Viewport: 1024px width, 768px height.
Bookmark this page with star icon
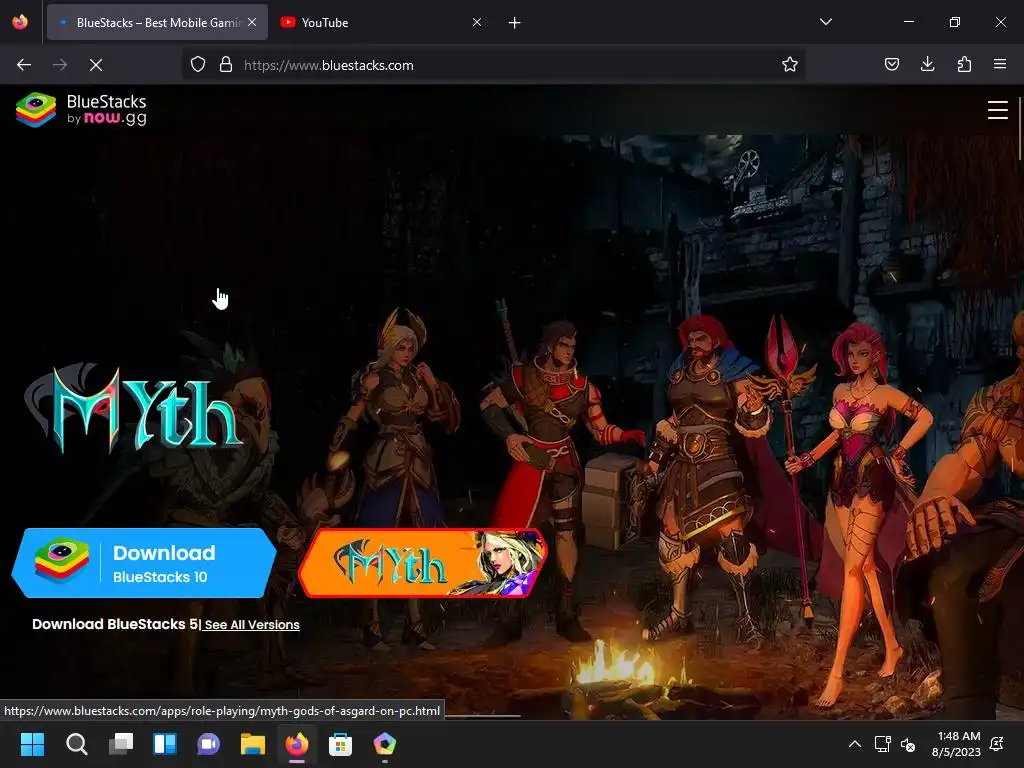pyautogui.click(x=790, y=65)
